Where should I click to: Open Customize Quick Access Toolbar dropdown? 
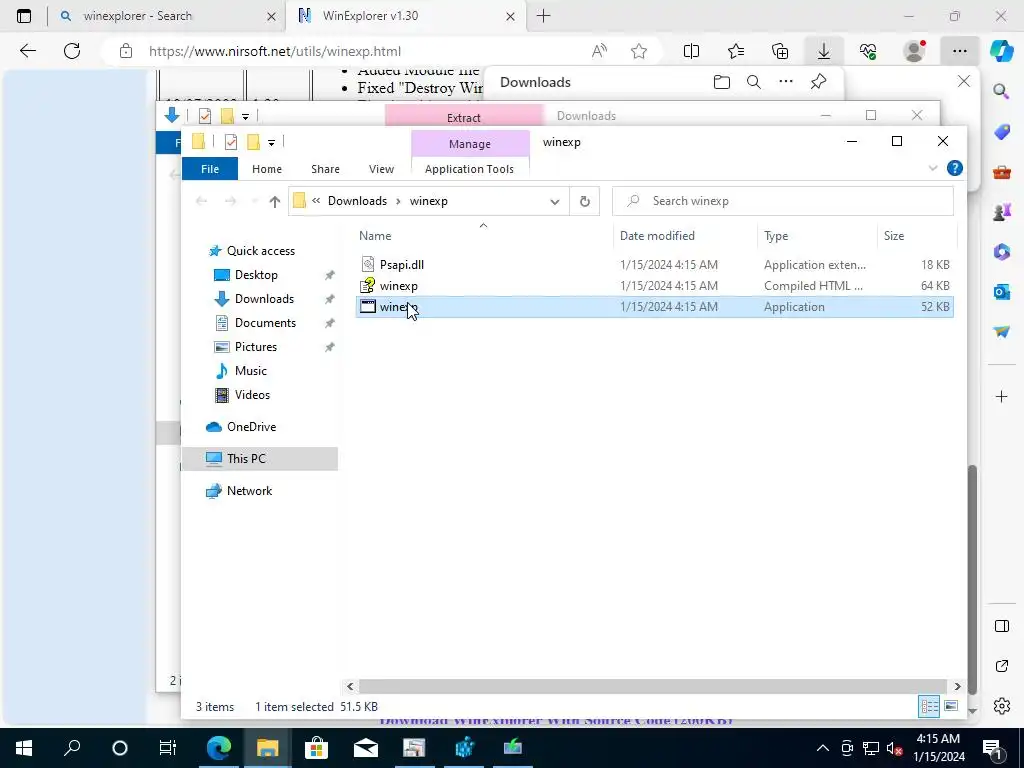[x=271, y=142]
